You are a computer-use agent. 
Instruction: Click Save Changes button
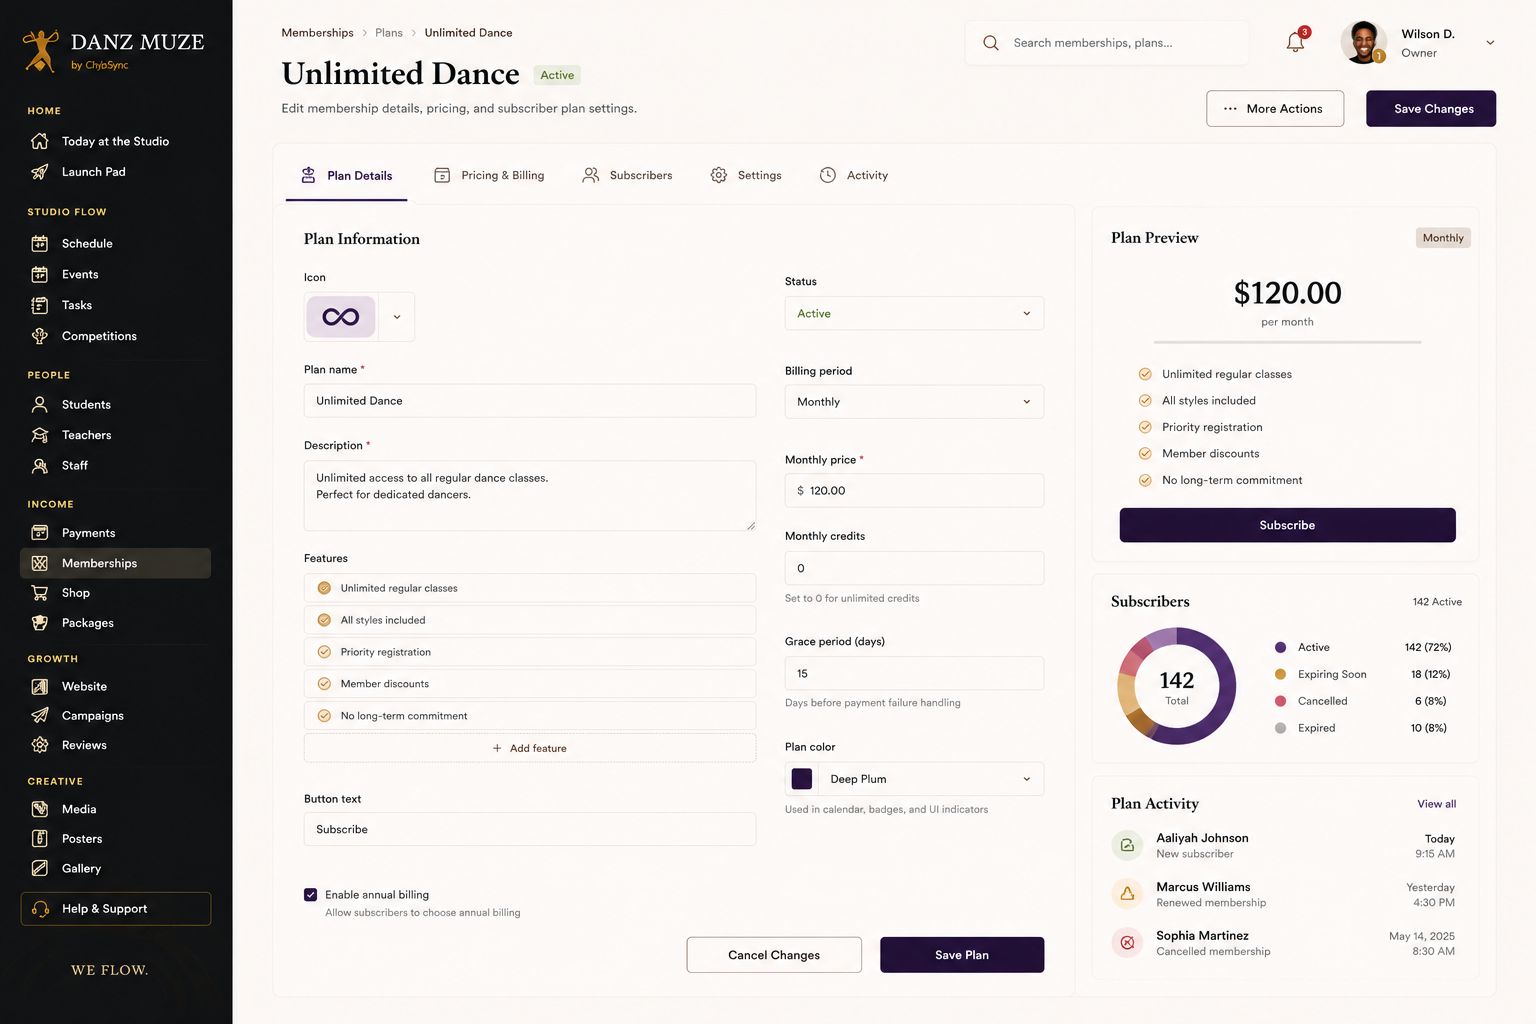tap(1431, 109)
